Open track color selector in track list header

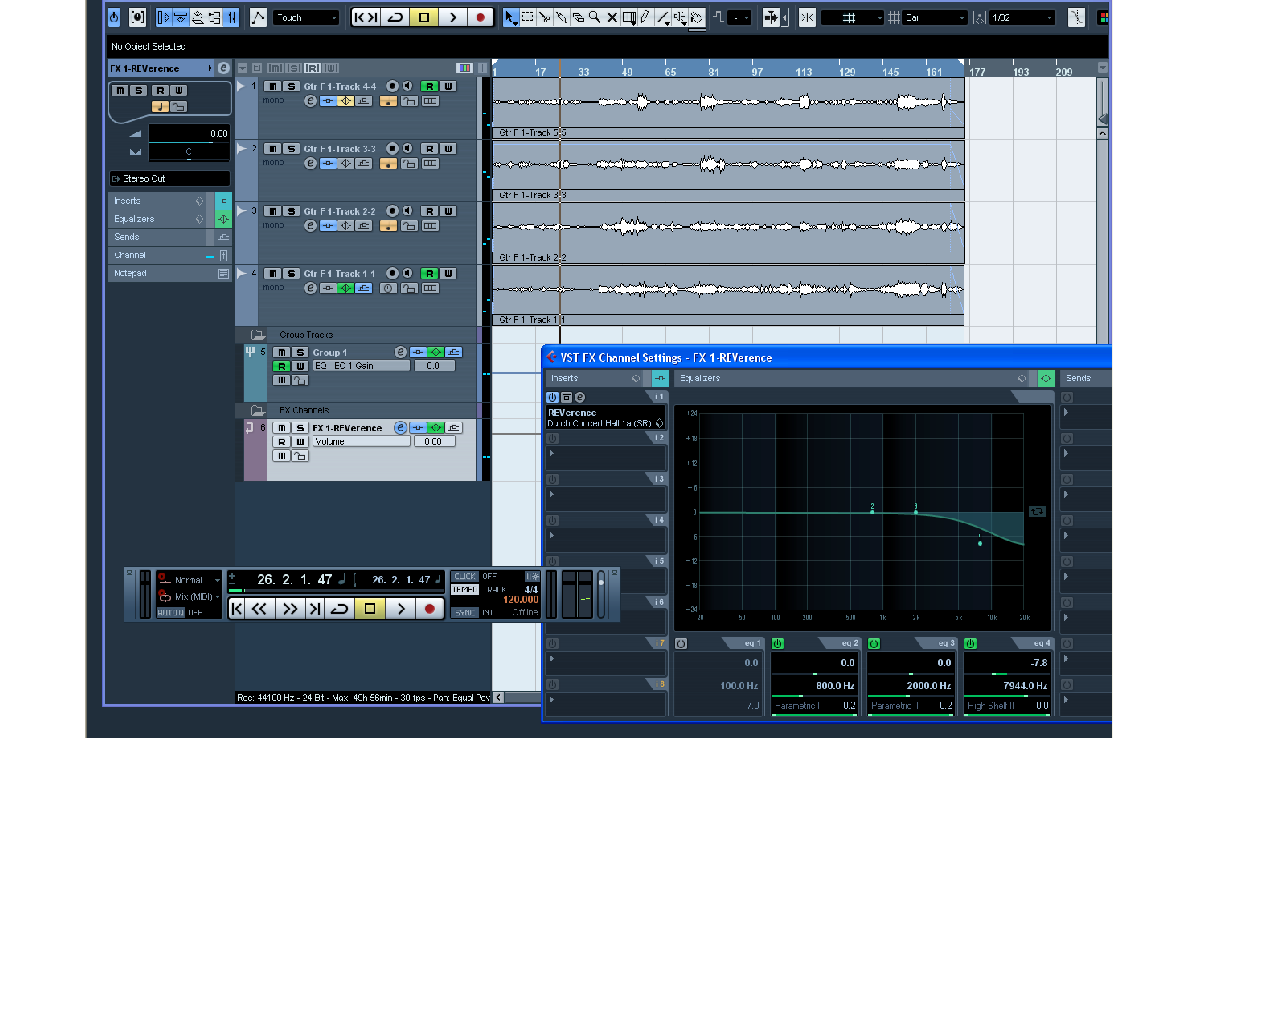click(464, 68)
